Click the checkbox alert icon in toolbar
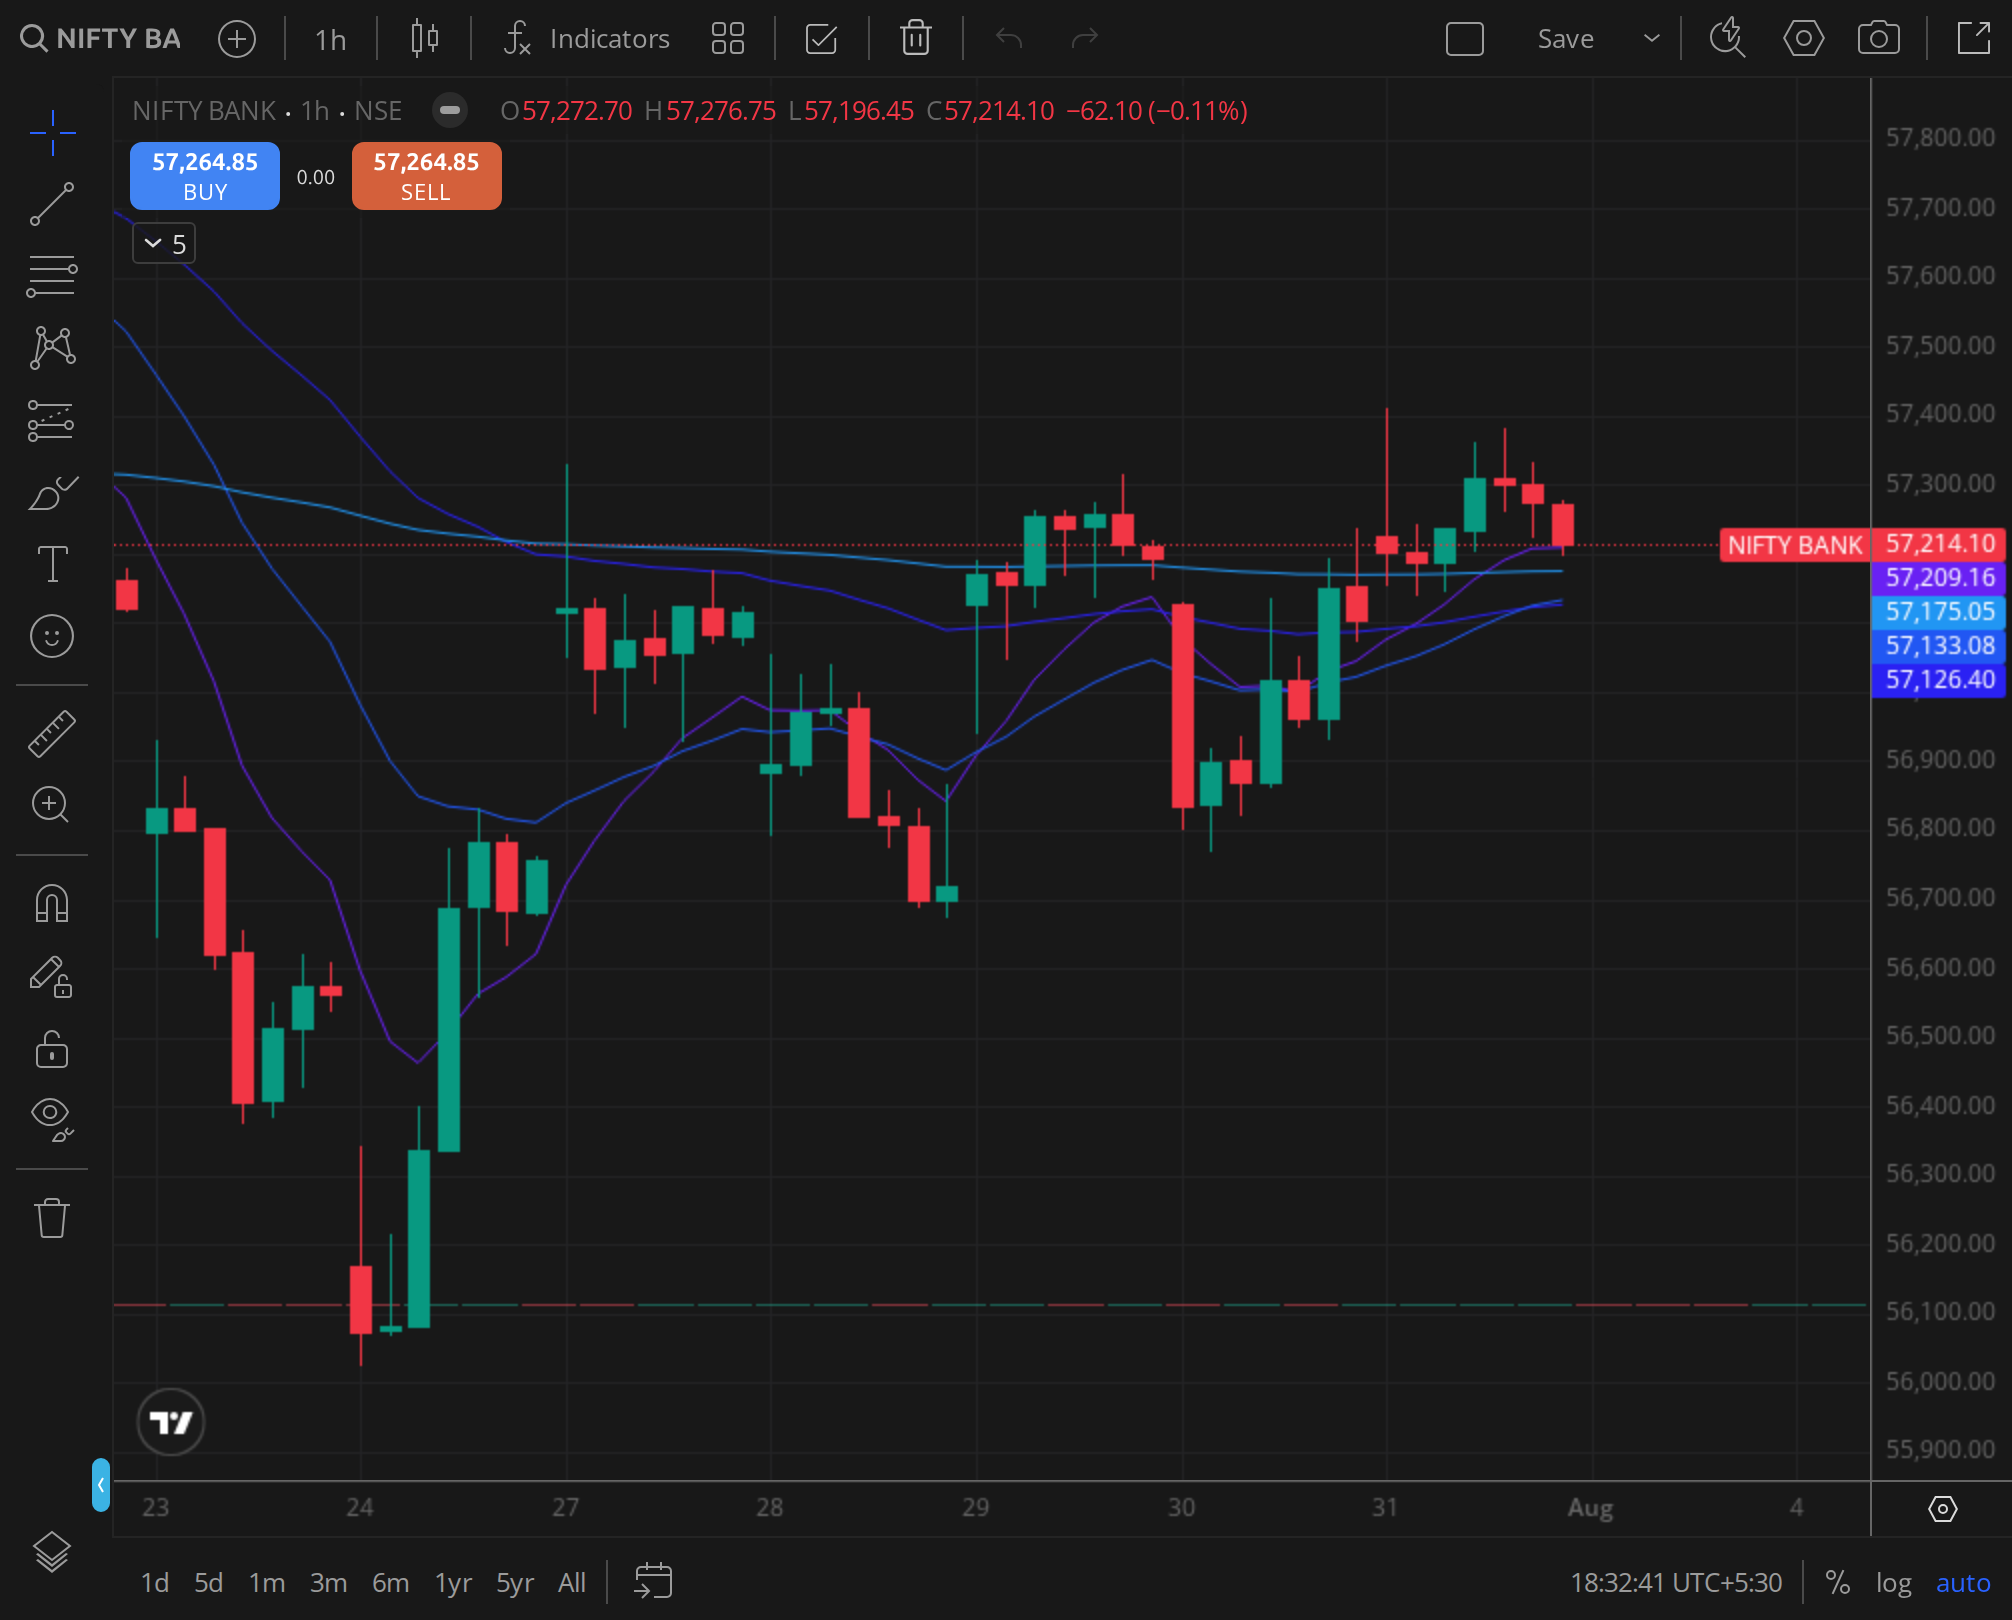This screenshot has height=1620, width=2012. tap(821, 39)
